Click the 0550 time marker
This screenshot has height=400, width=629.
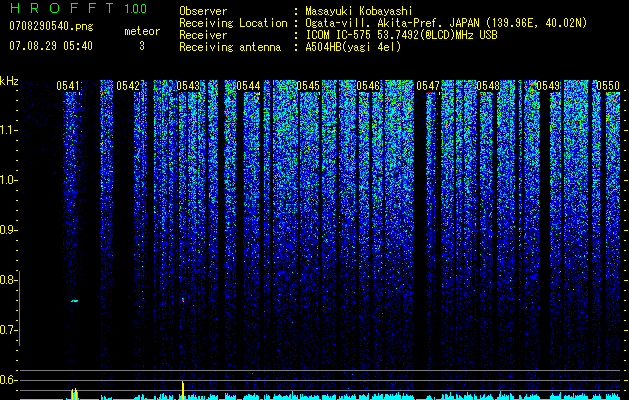pyautogui.click(x=608, y=86)
